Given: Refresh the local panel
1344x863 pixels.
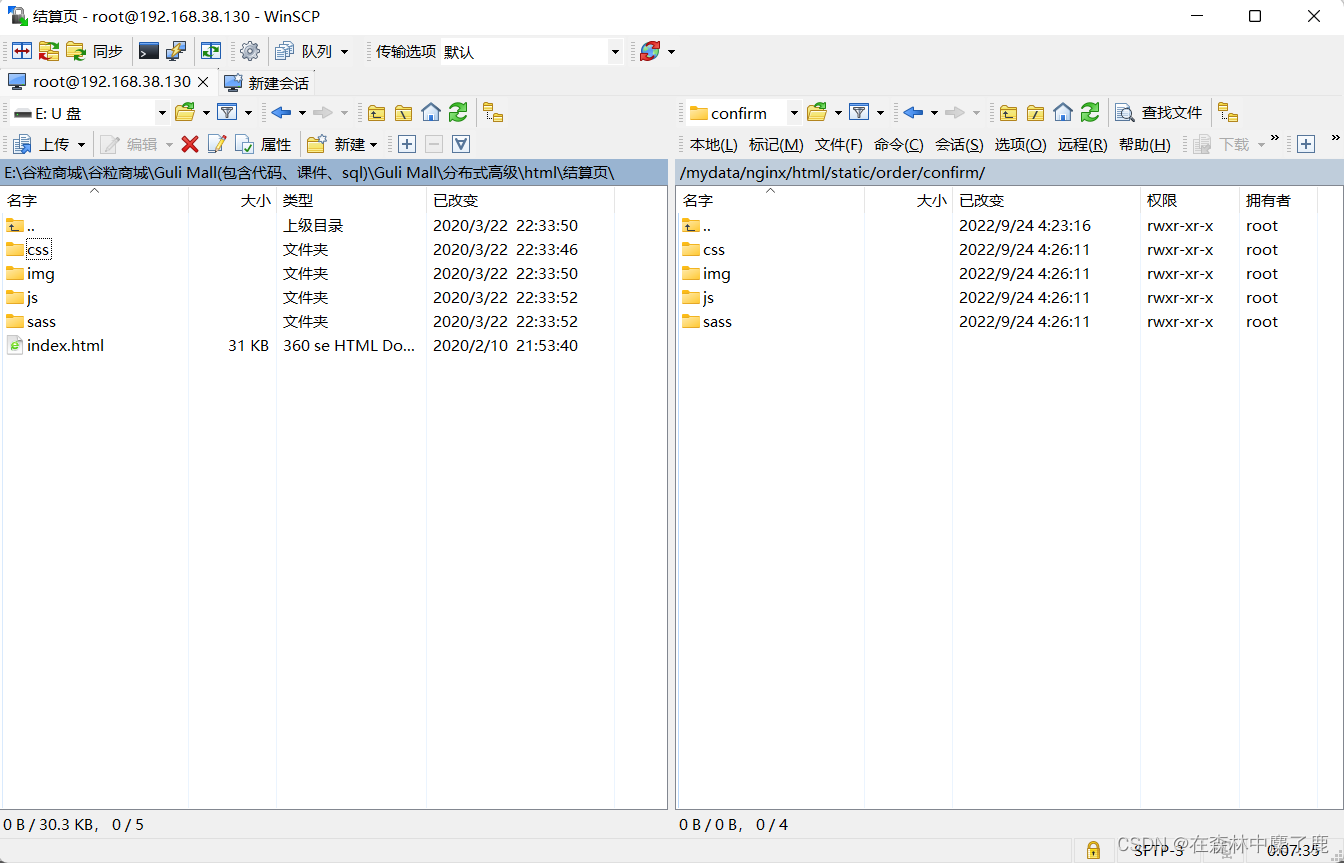Looking at the screenshot, I should pos(458,112).
